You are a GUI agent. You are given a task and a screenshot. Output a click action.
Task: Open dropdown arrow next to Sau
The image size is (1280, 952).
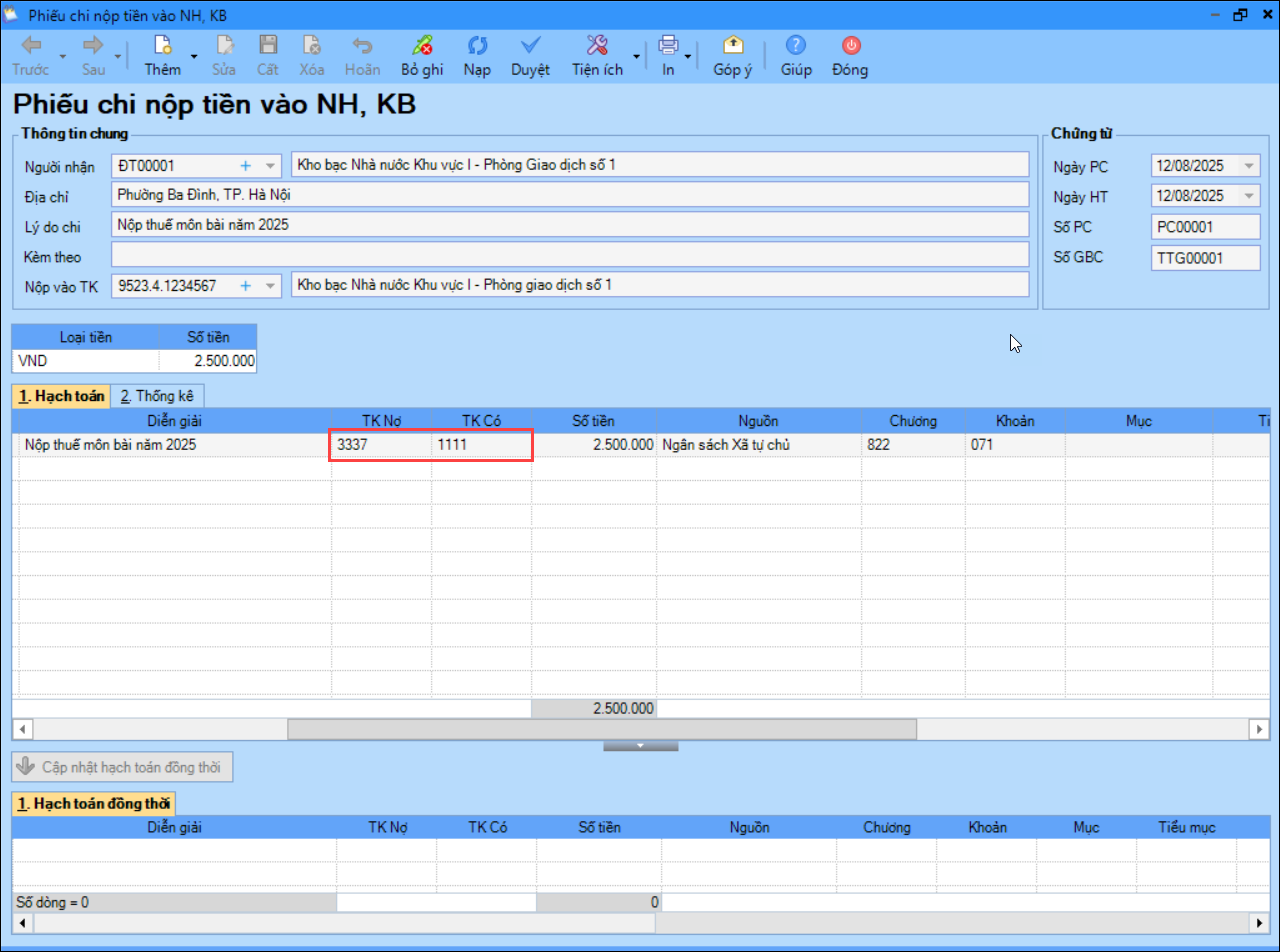click(x=120, y=56)
